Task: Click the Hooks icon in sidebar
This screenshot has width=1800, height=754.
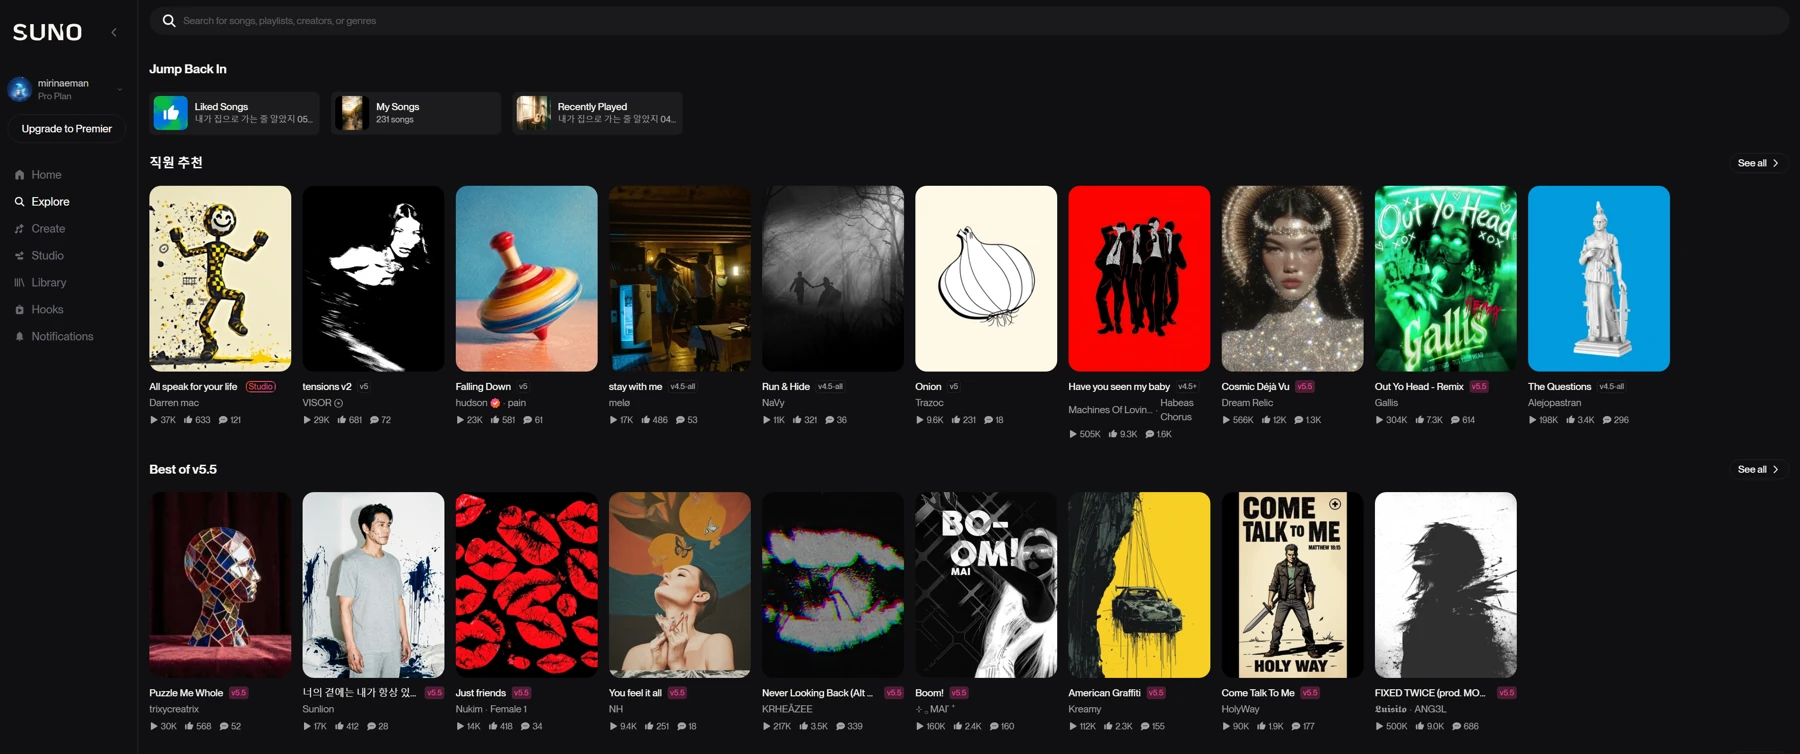Action: coord(19,310)
